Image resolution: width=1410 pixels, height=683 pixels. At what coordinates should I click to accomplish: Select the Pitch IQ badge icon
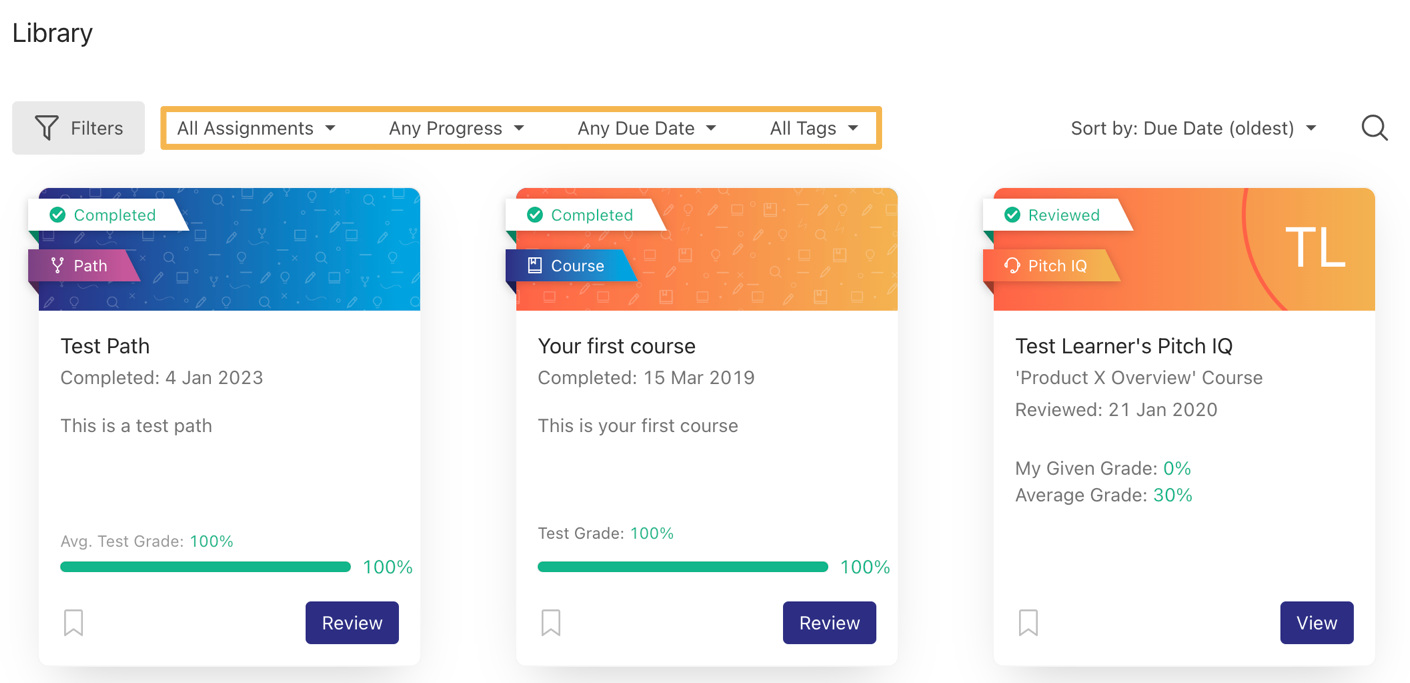click(1013, 265)
